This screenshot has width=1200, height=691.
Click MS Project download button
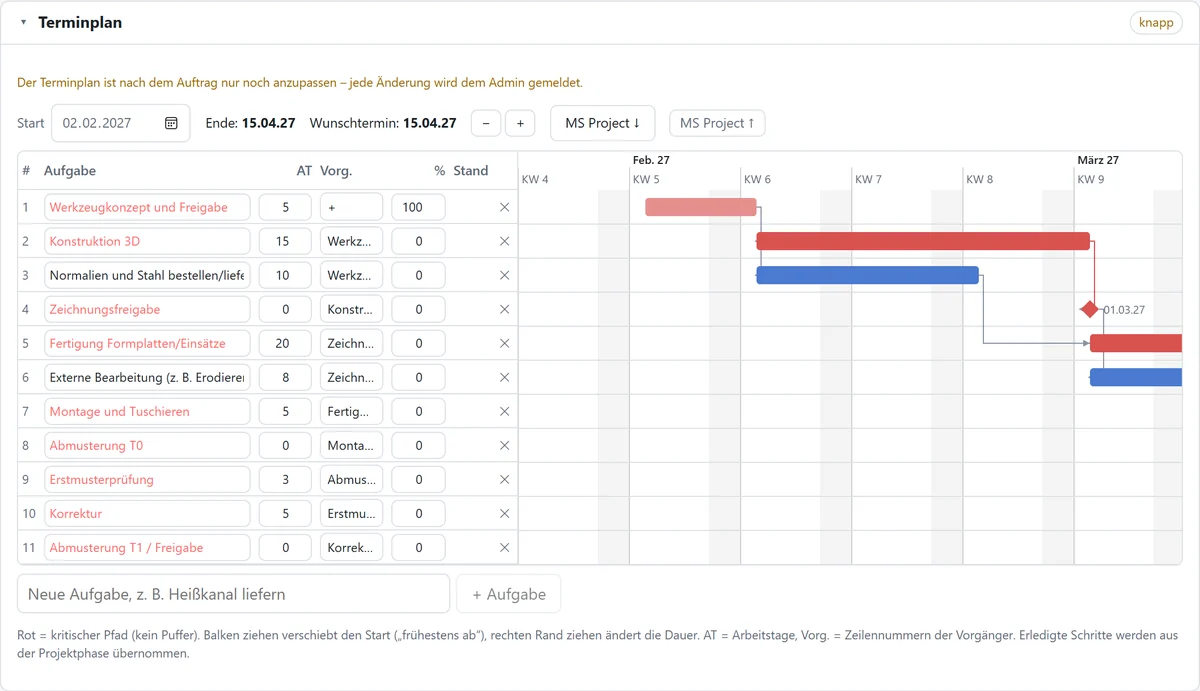click(602, 123)
